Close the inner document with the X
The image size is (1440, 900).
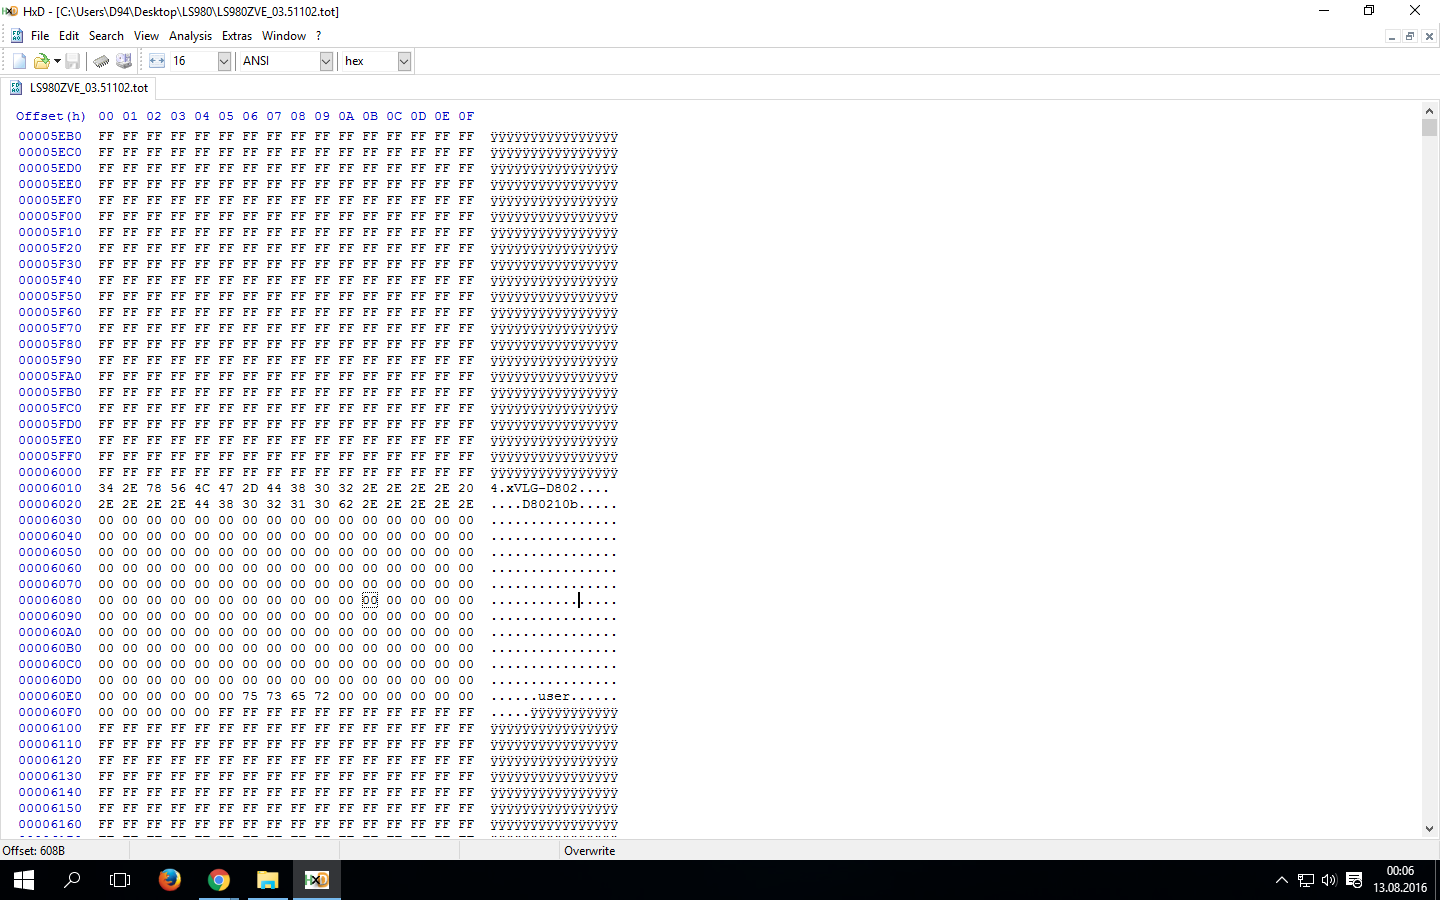pos(1429,36)
